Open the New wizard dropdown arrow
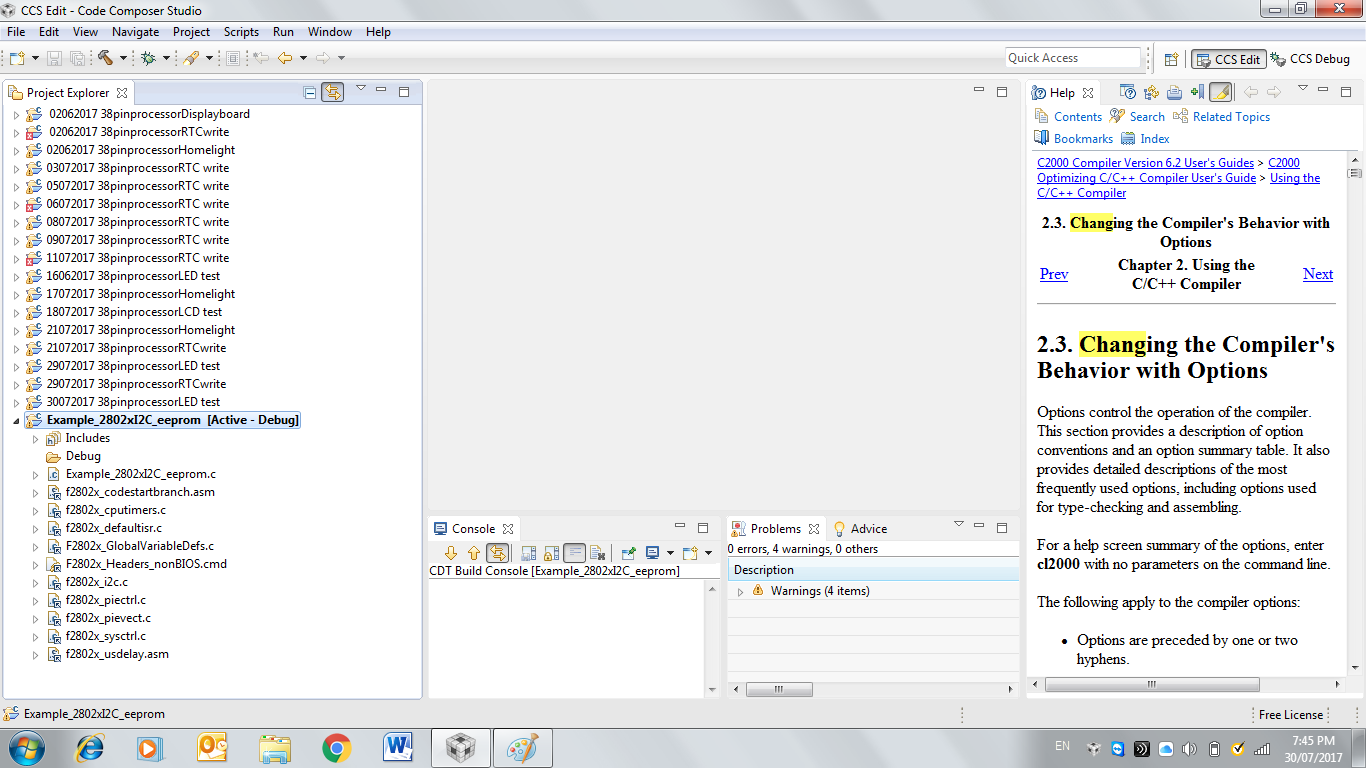 (x=35, y=58)
